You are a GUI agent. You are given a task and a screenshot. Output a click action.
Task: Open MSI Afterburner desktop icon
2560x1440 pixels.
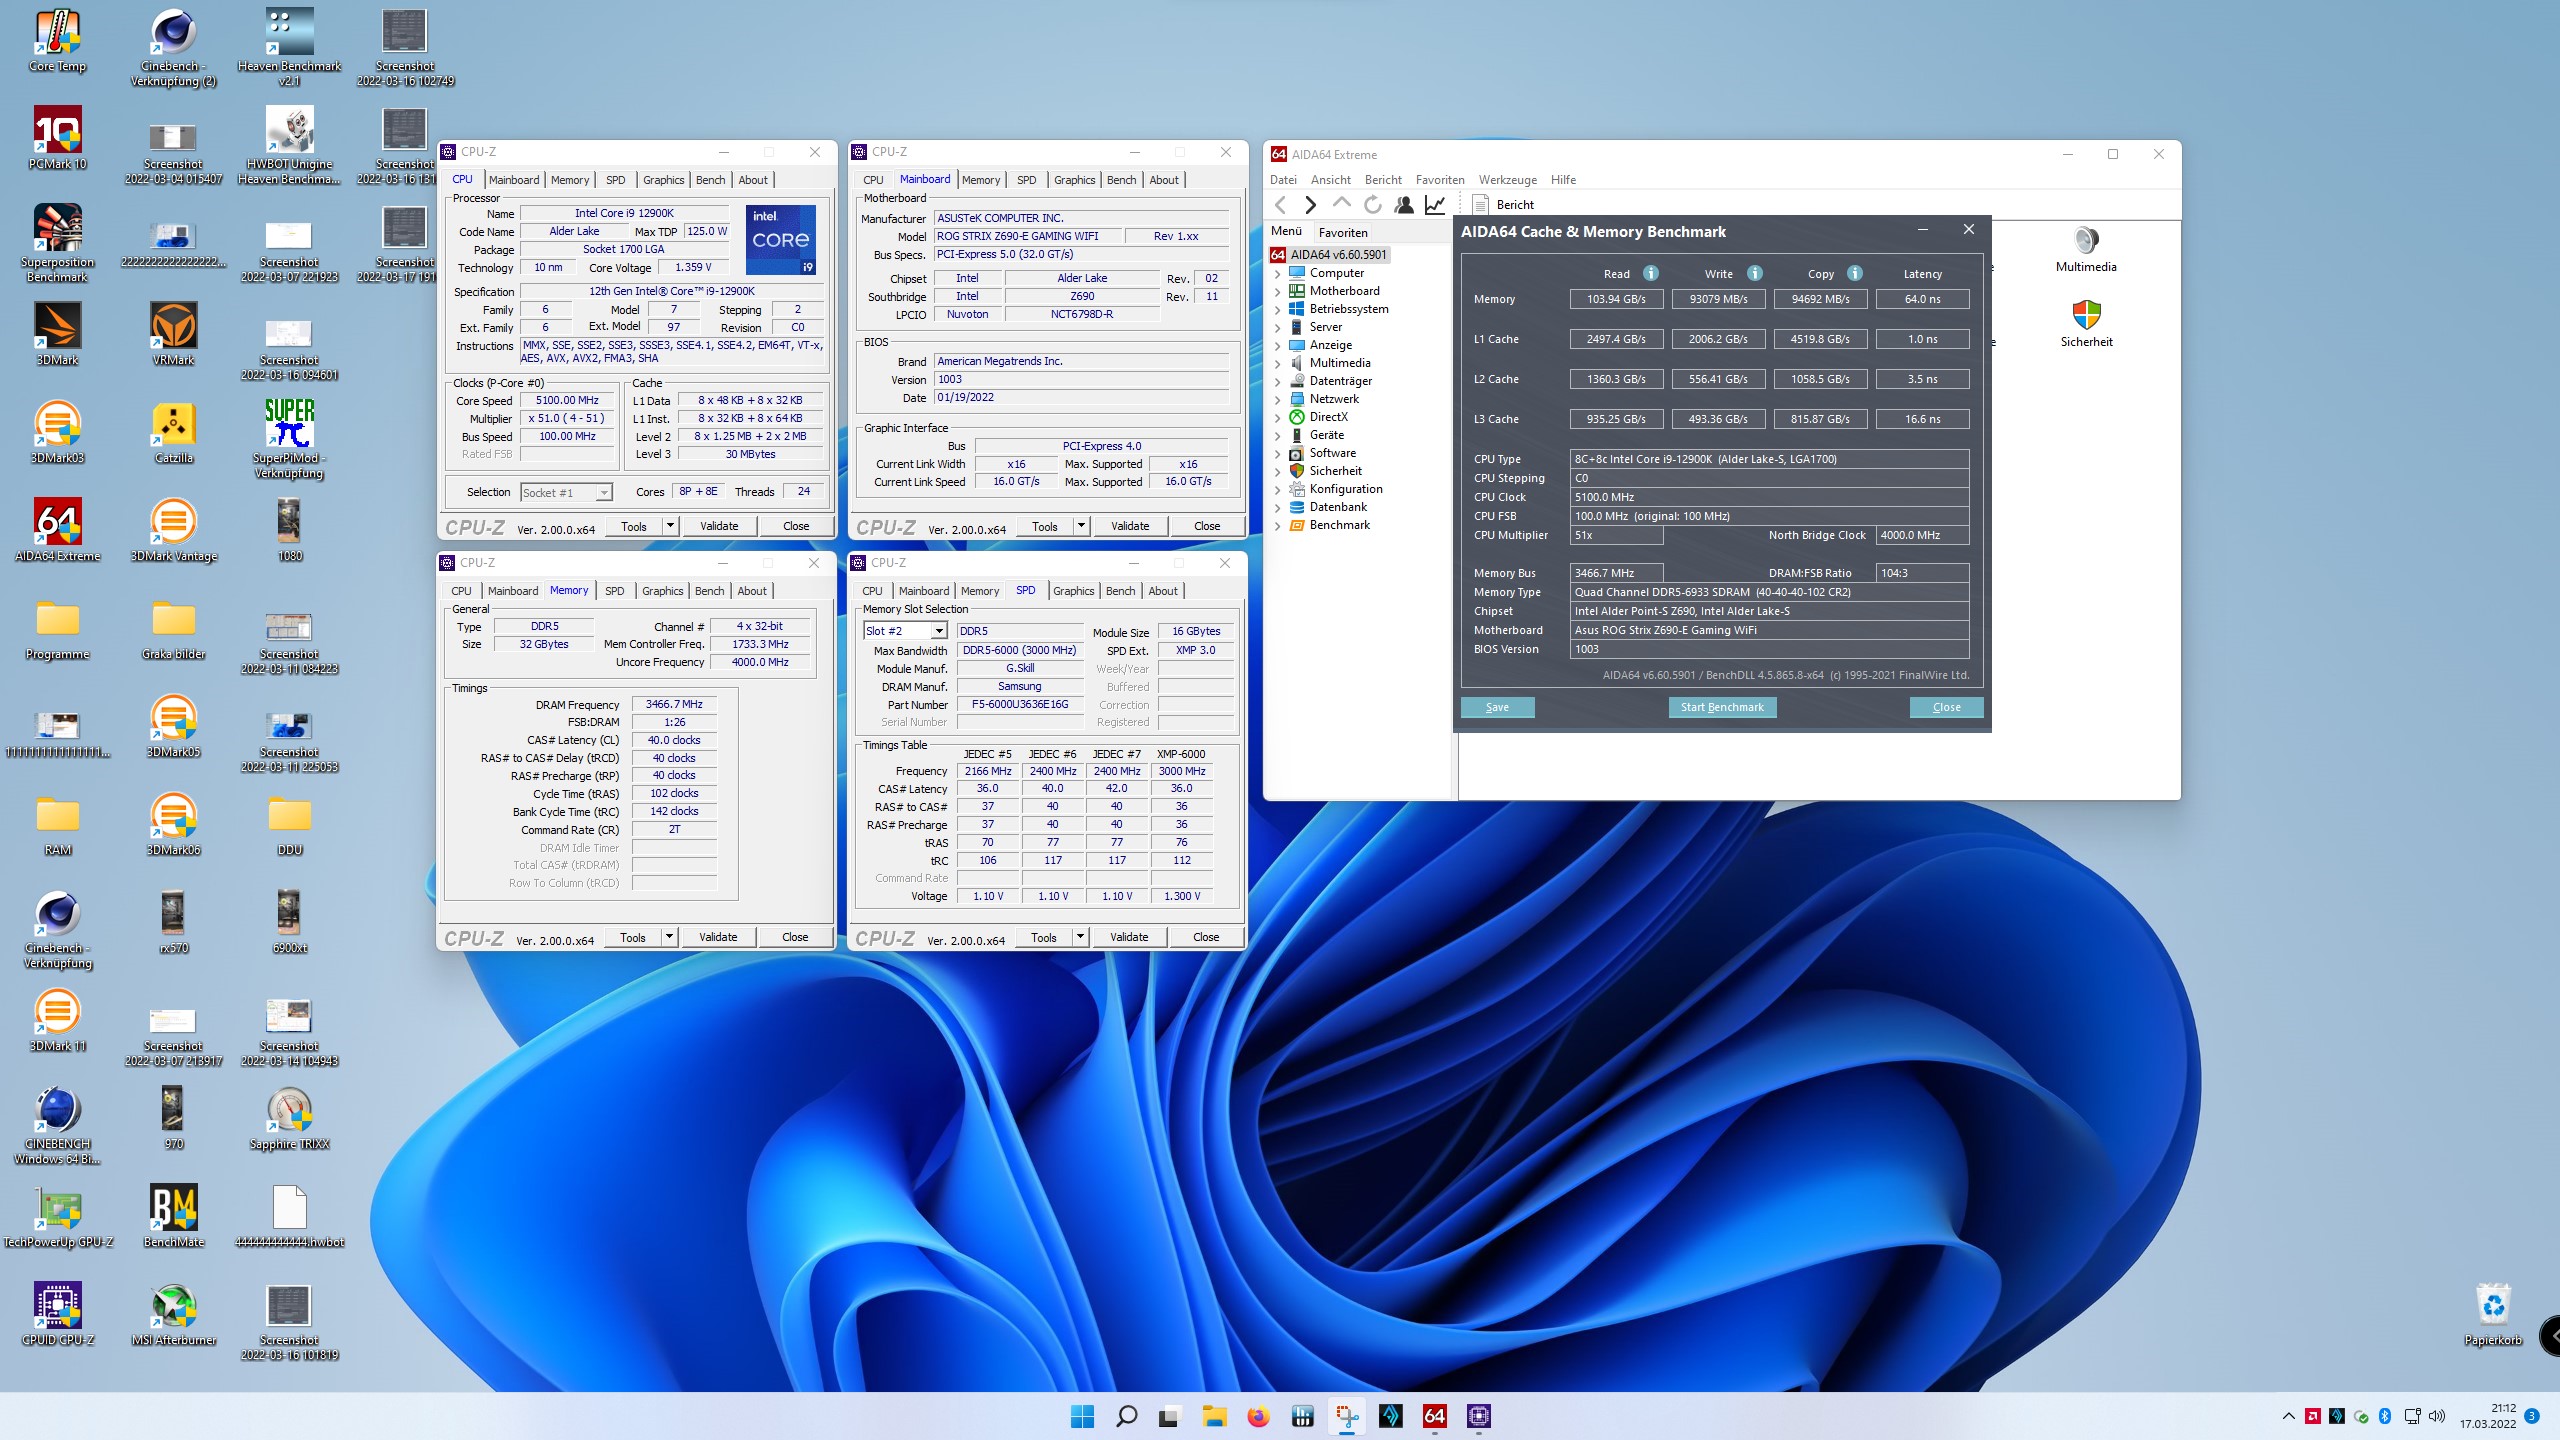[174, 1314]
